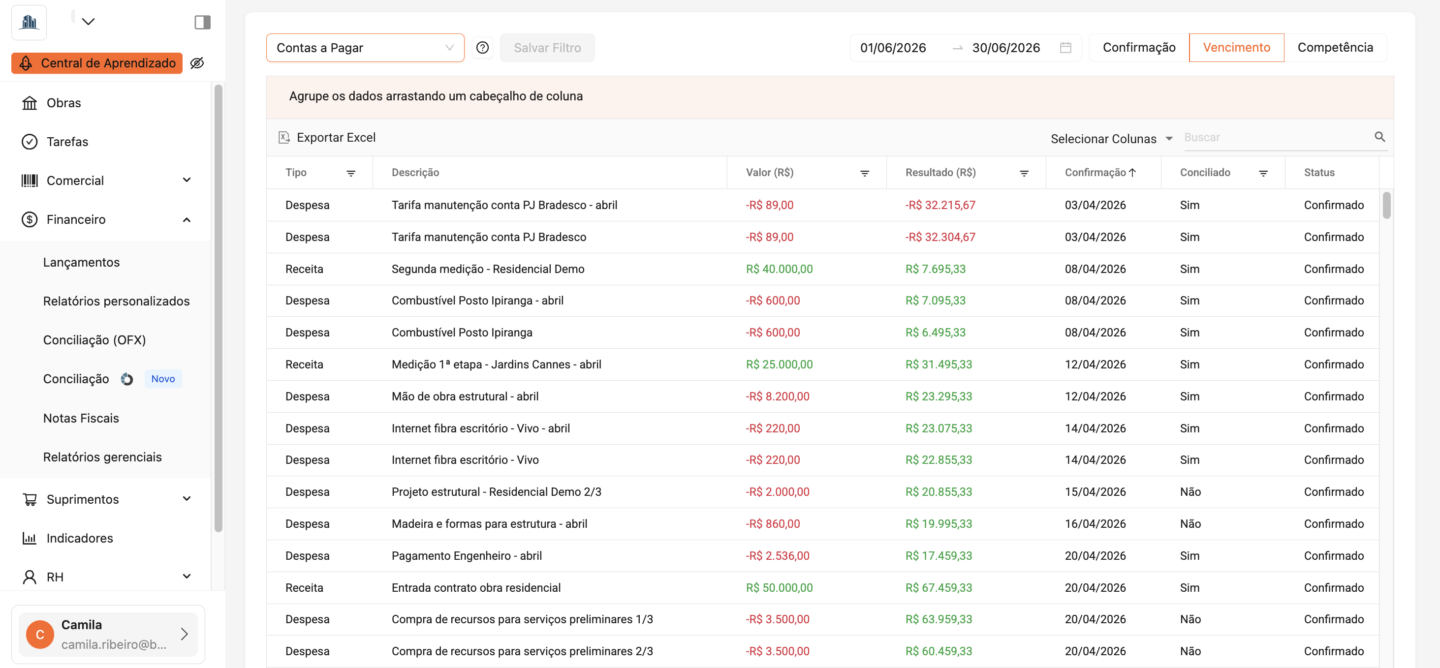Click value R$ 40.000,00
The image size is (1440, 668).
click(779, 269)
